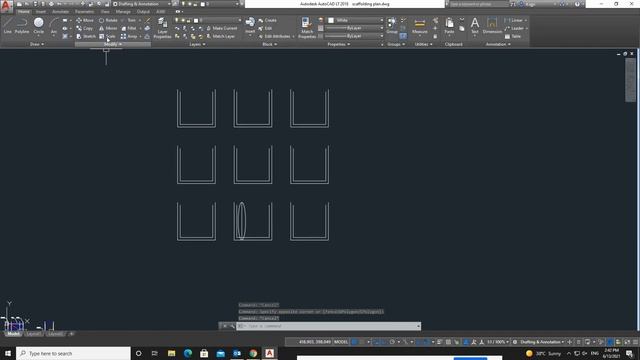The height and width of the screenshot is (360, 640).
Task: Click Make Current layer button
Action: coord(221,28)
